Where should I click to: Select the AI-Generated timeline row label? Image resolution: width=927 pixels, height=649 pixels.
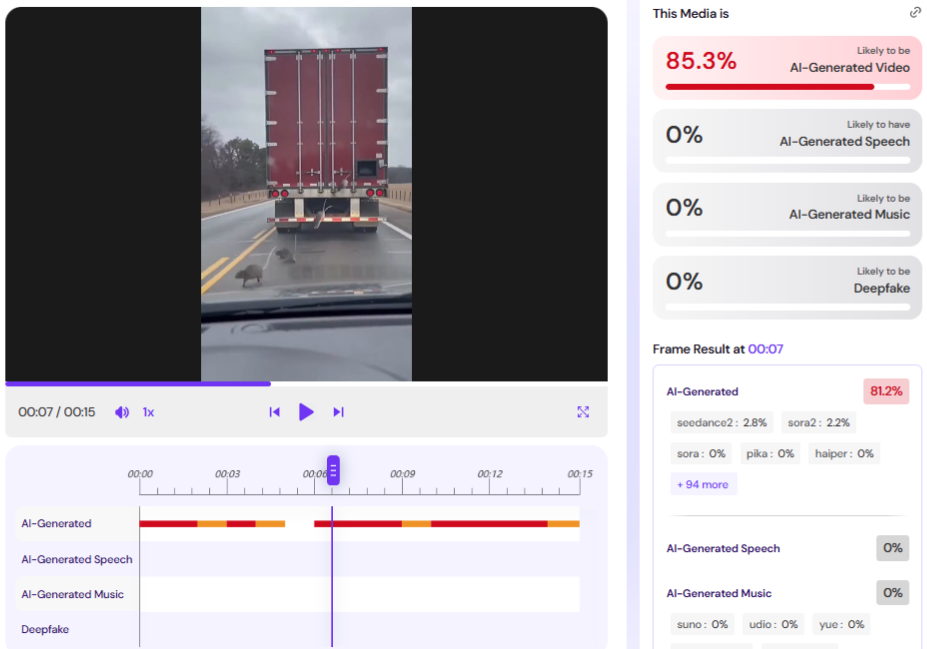point(56,523)
